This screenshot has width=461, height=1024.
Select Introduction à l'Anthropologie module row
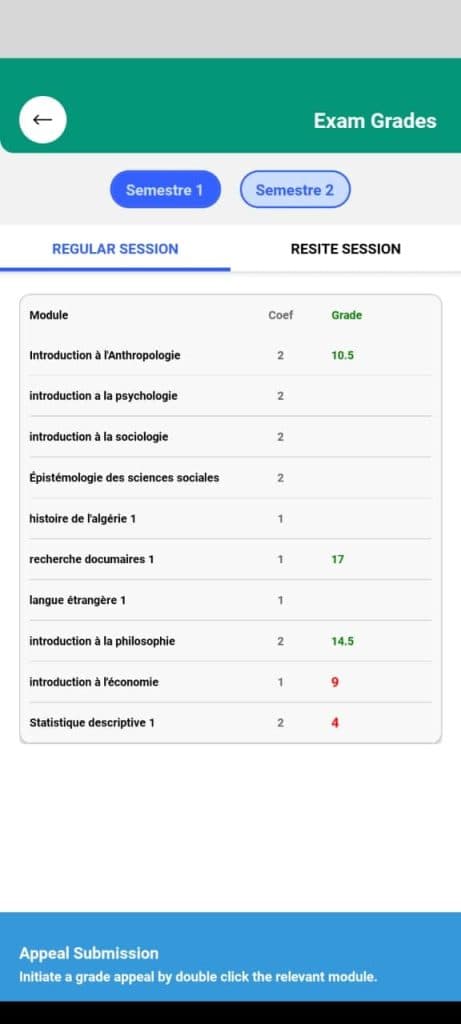[230, 355]
